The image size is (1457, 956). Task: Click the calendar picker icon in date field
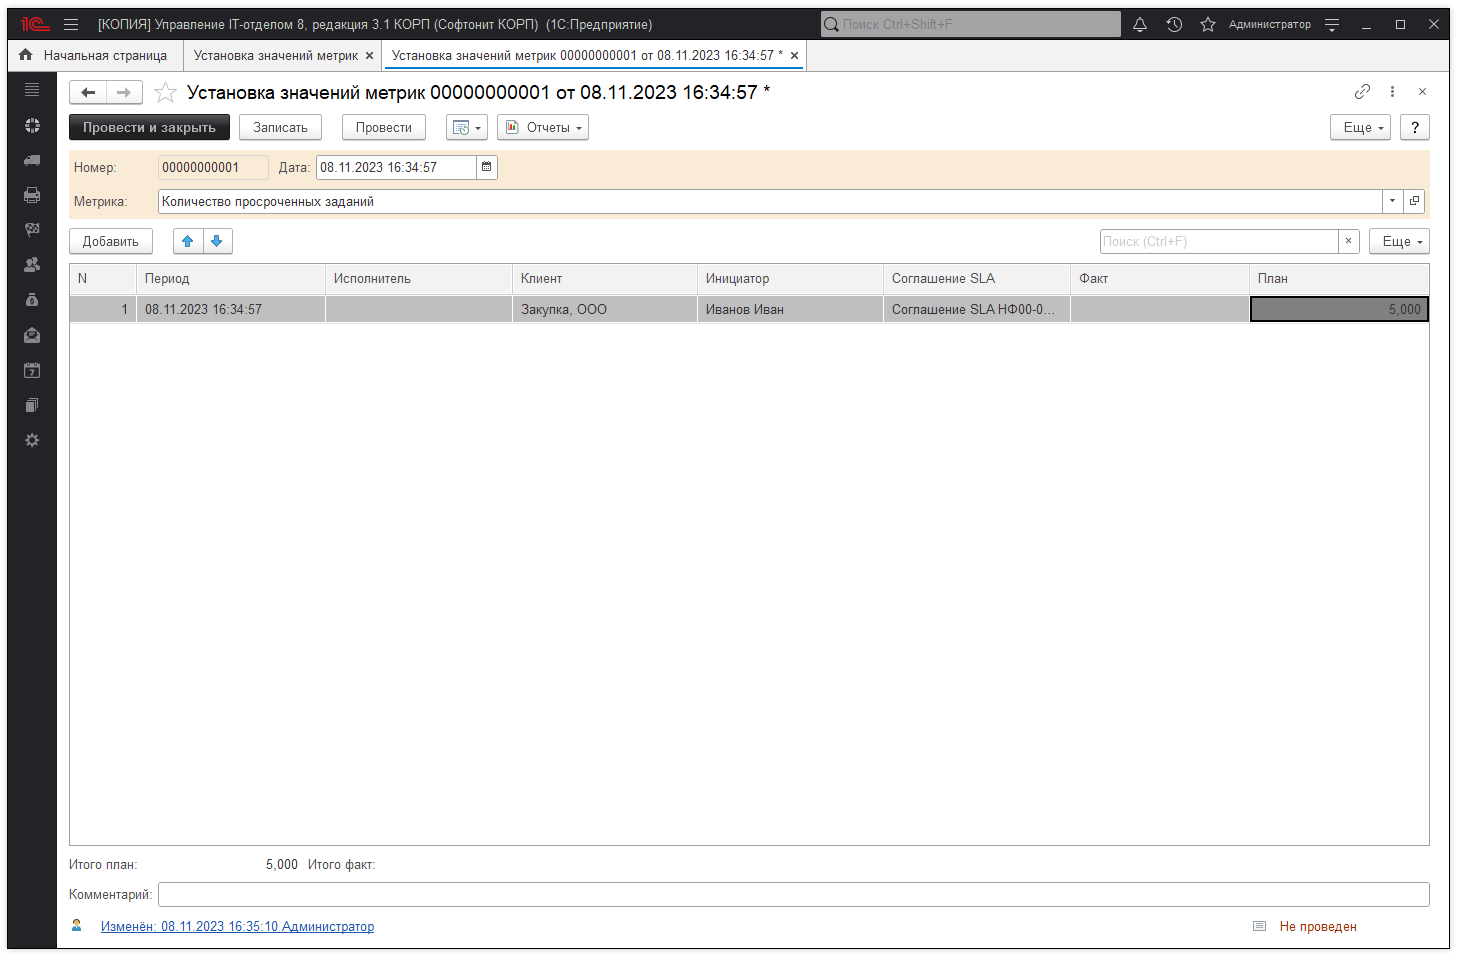[x=487, y=167]
